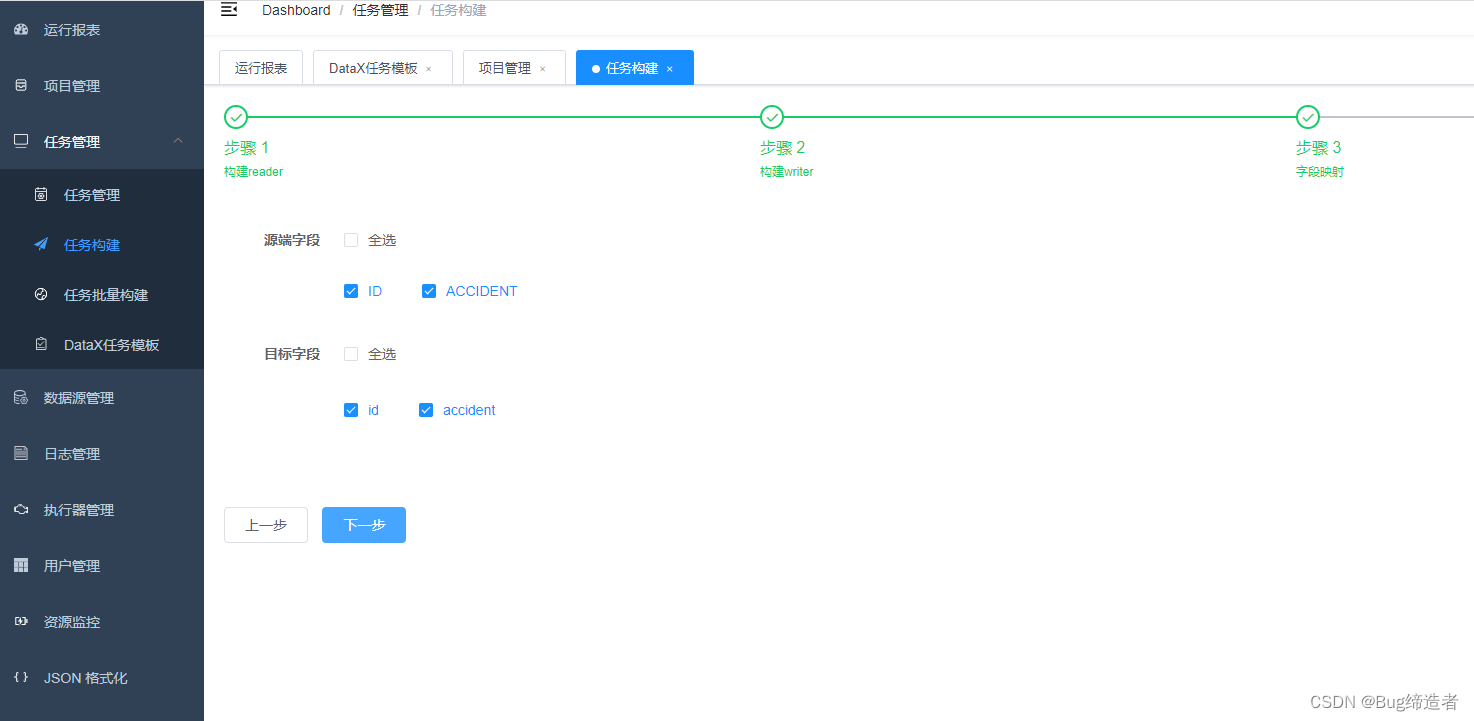The width and height of the screenshot is (1474, 721).
Task: Click the 上一步 button
Action: tap(265, 524)
